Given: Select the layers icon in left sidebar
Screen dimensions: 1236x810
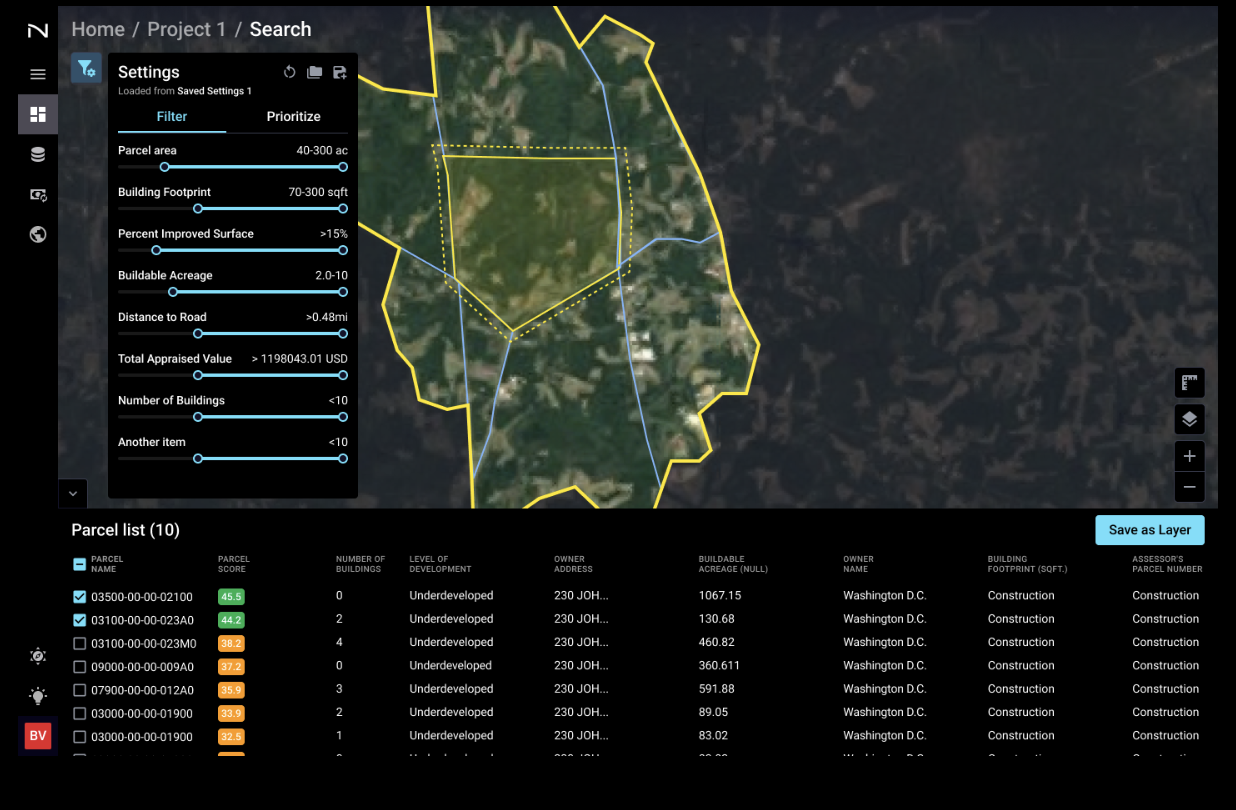Looking at the screenshot, I should 37,154.
